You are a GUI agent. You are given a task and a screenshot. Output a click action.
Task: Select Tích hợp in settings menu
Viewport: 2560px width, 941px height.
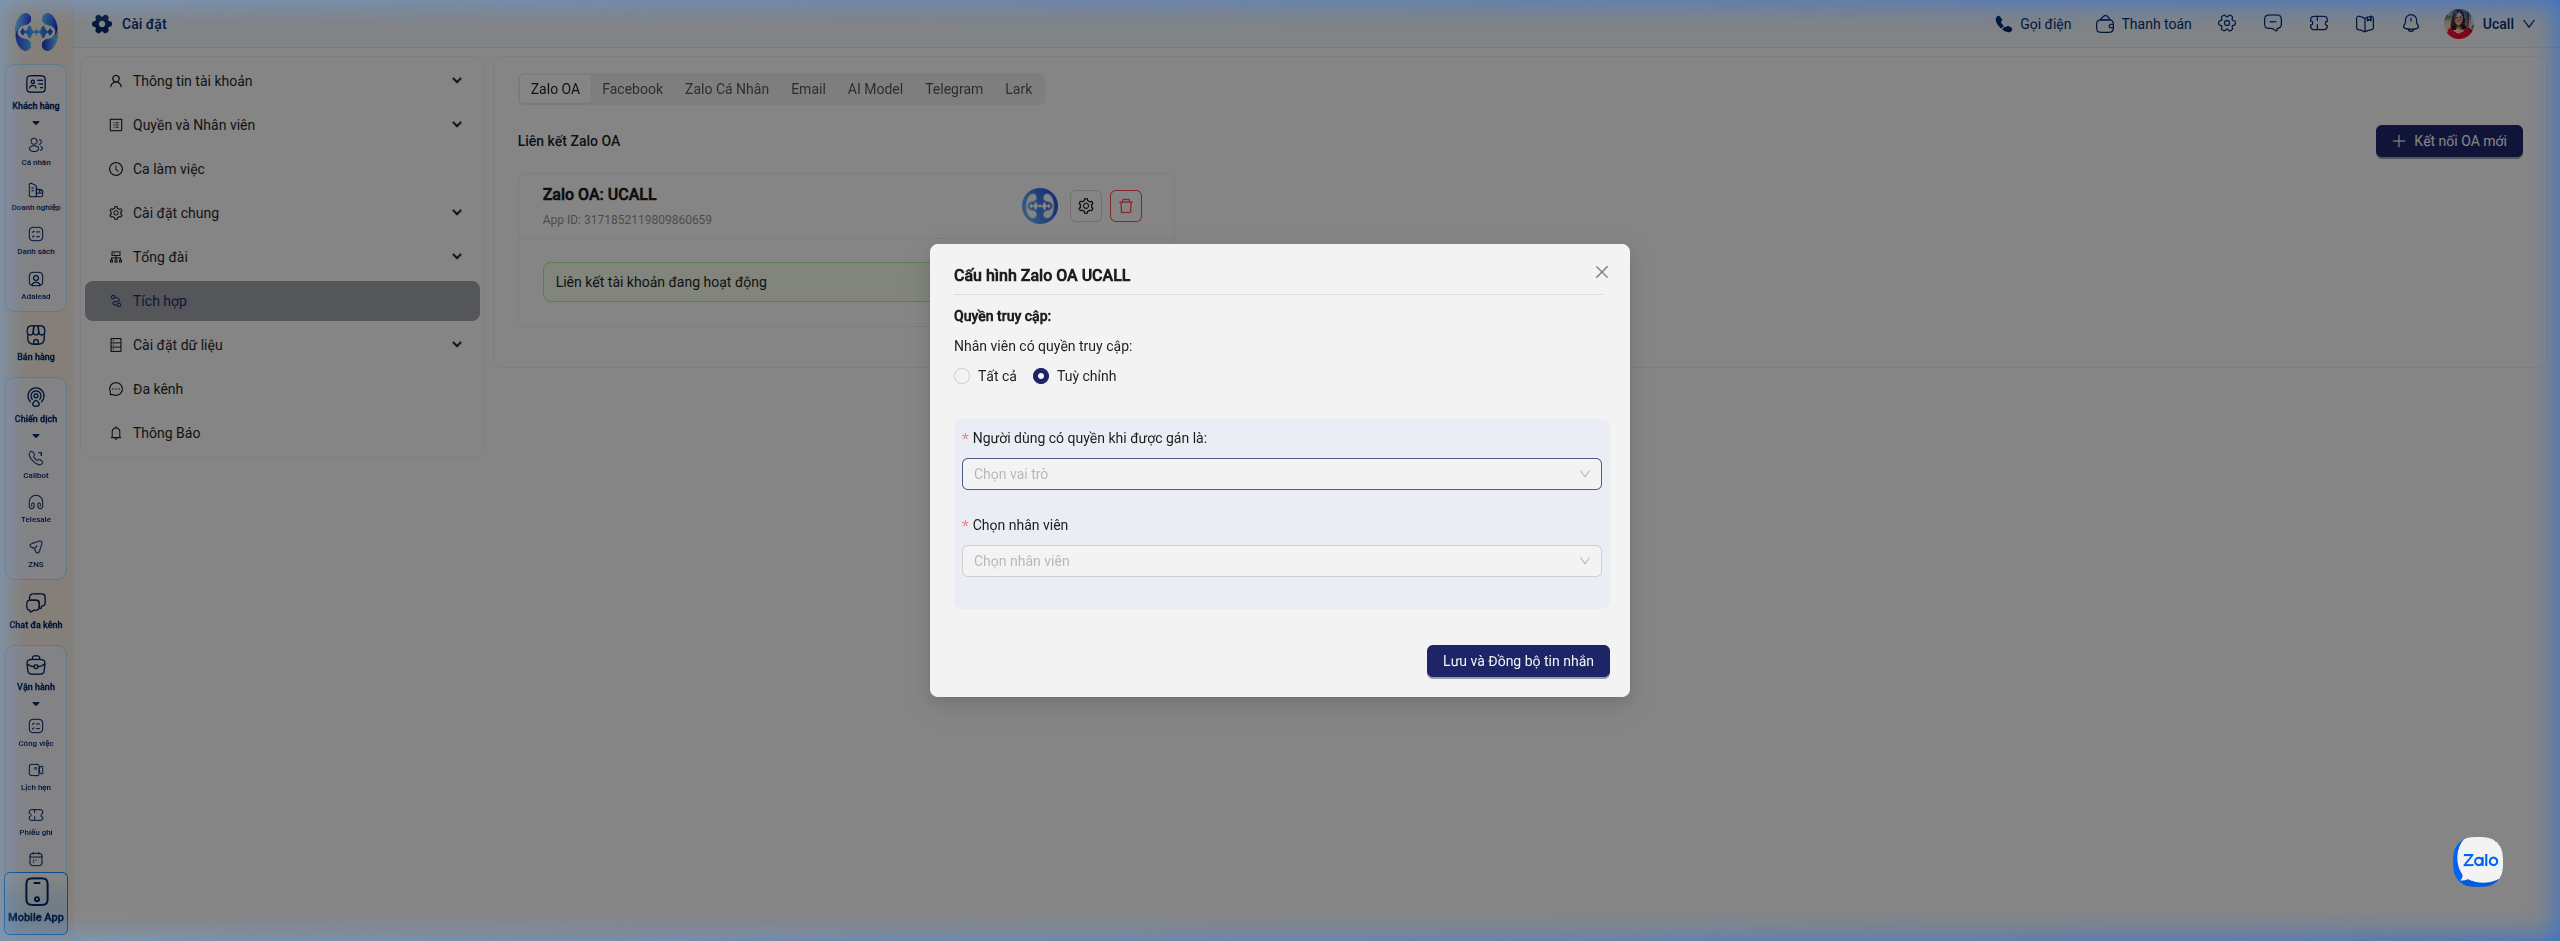(x=283, y=301)
